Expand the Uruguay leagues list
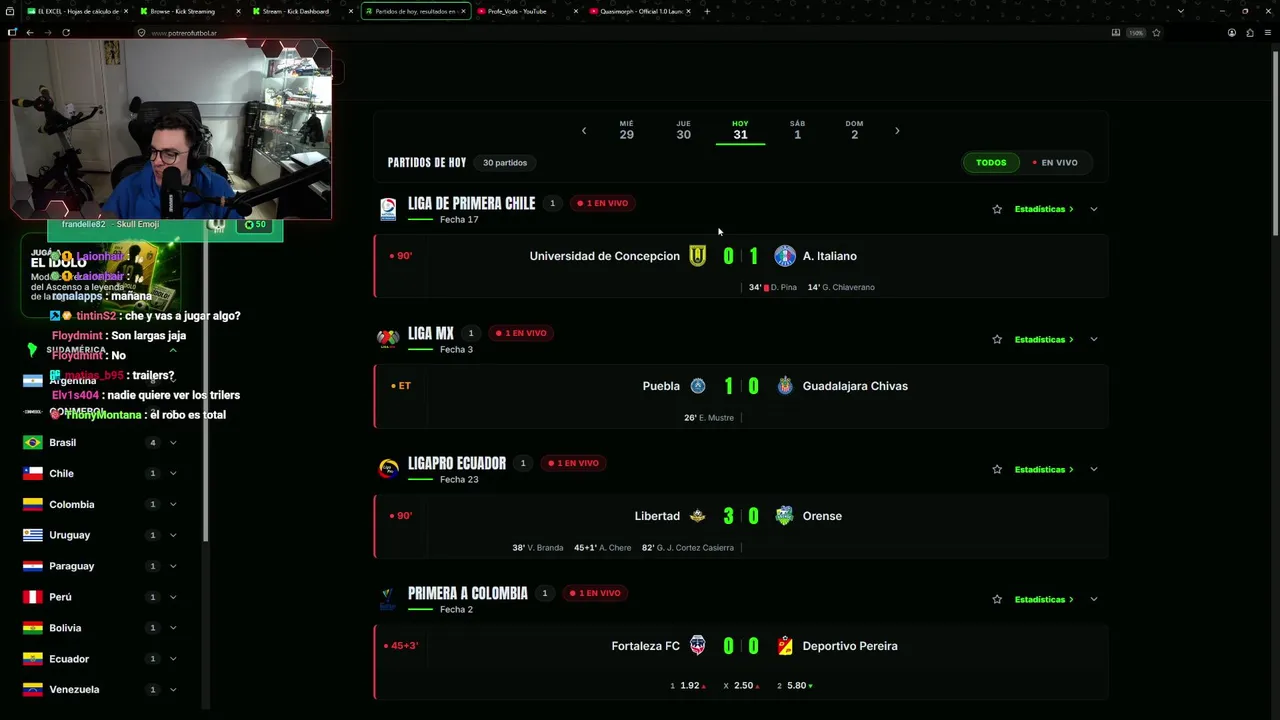 point(173,536)
